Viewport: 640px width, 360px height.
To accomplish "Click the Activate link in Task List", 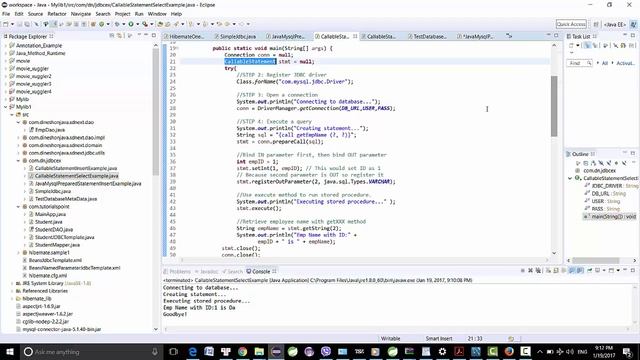I will tap(625, 63).
